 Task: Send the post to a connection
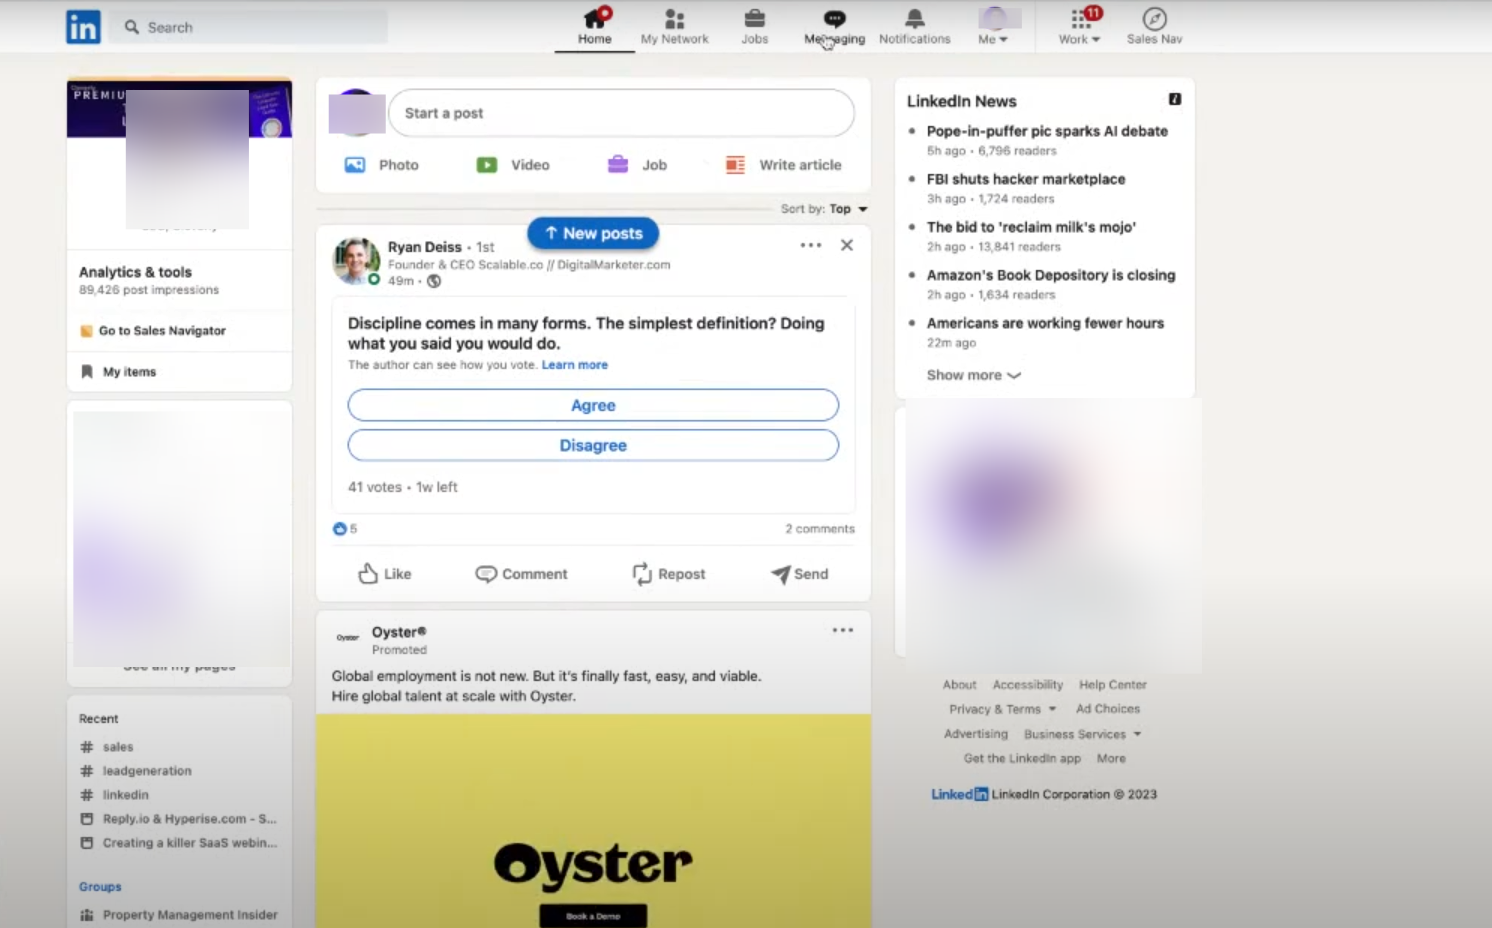coord(800,574)
